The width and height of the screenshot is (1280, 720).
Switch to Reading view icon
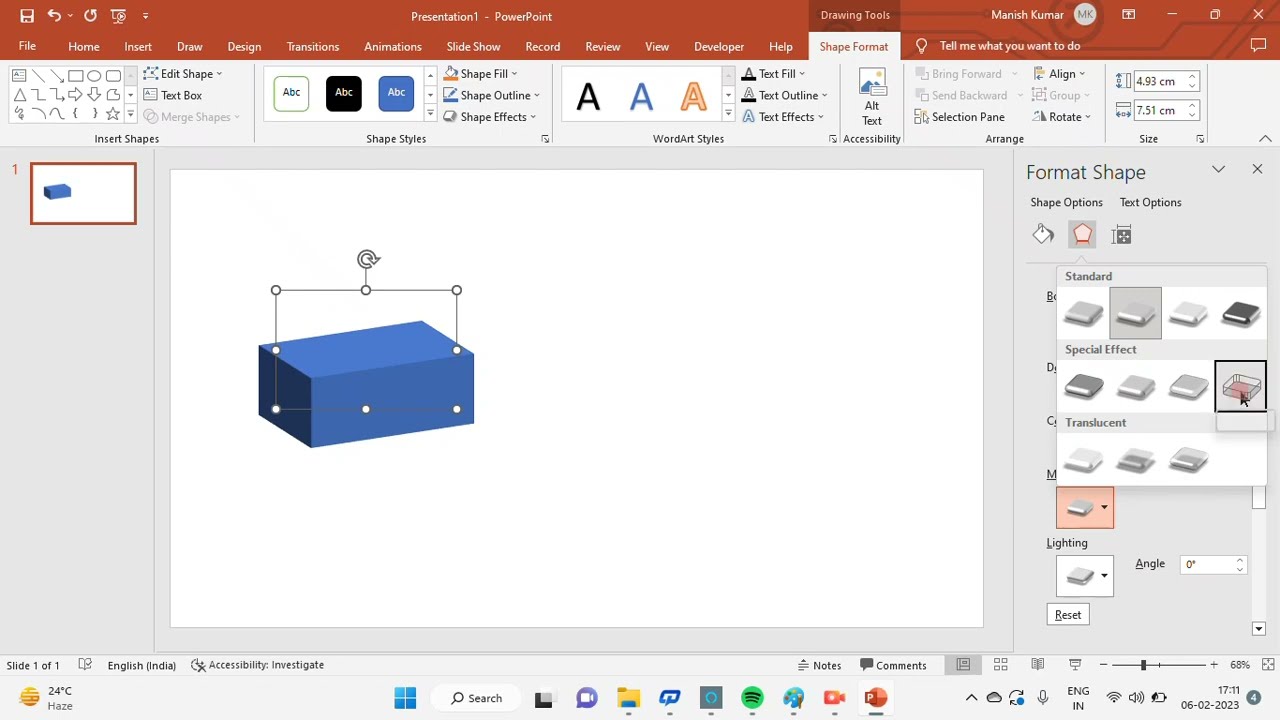pyautogui.click(x=1037, y=665)
